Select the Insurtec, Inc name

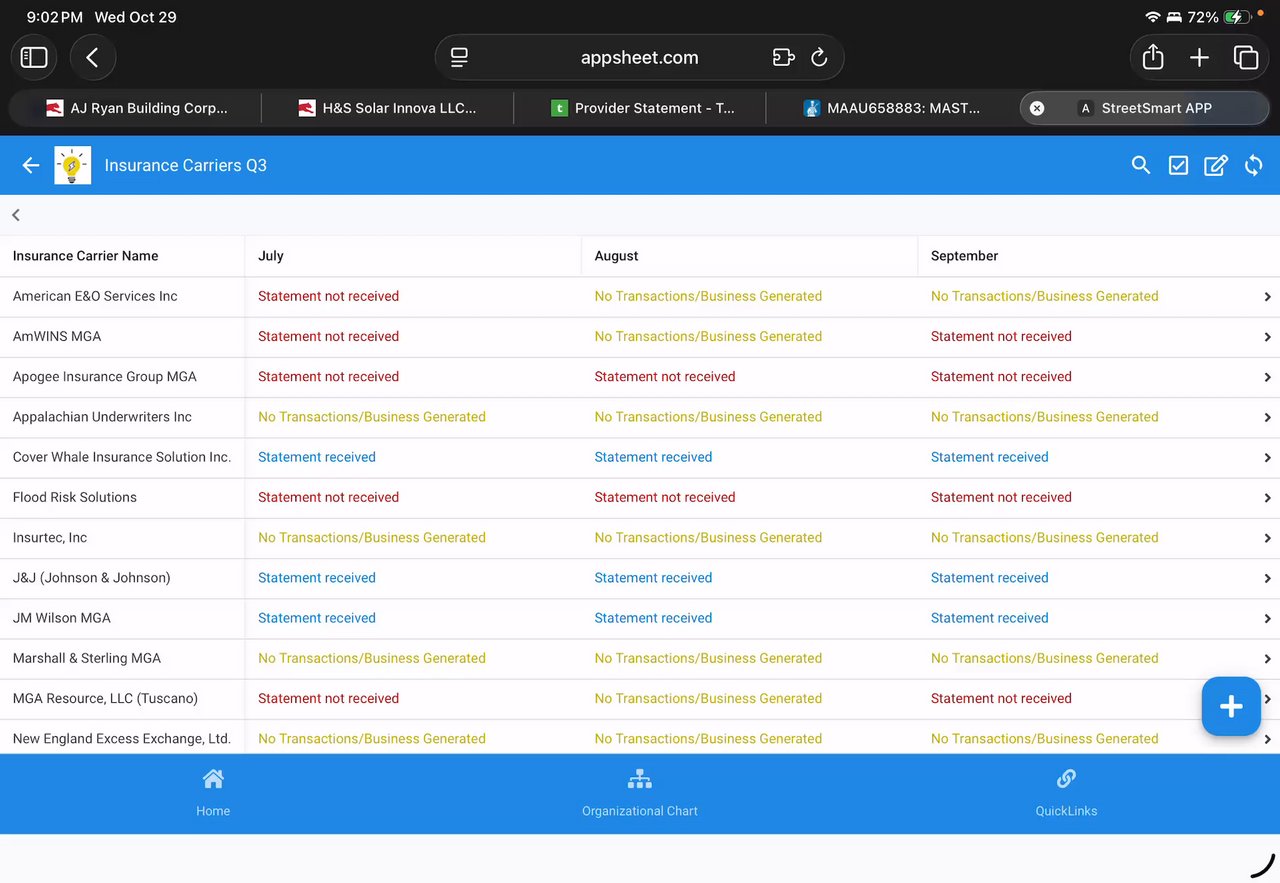coord(50,537)
